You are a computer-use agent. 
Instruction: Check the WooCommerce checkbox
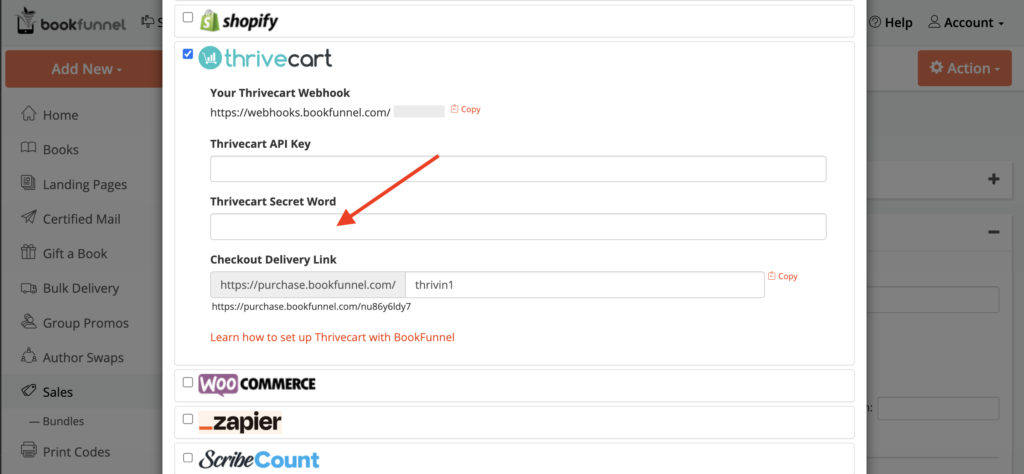[x=188, y=382]
